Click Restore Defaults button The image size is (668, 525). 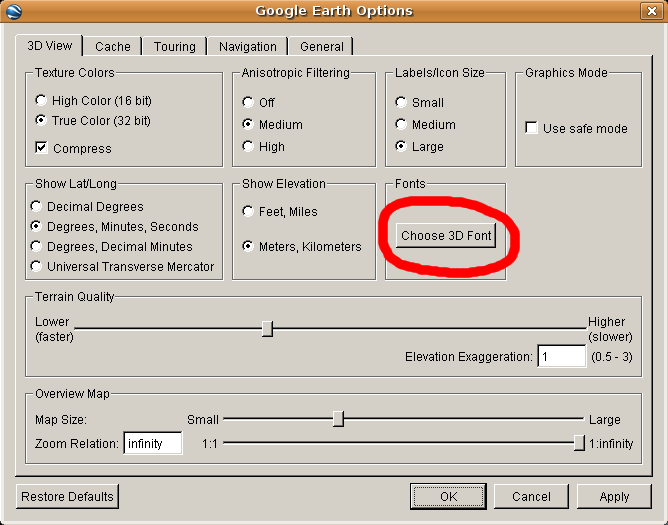[67, 496]
